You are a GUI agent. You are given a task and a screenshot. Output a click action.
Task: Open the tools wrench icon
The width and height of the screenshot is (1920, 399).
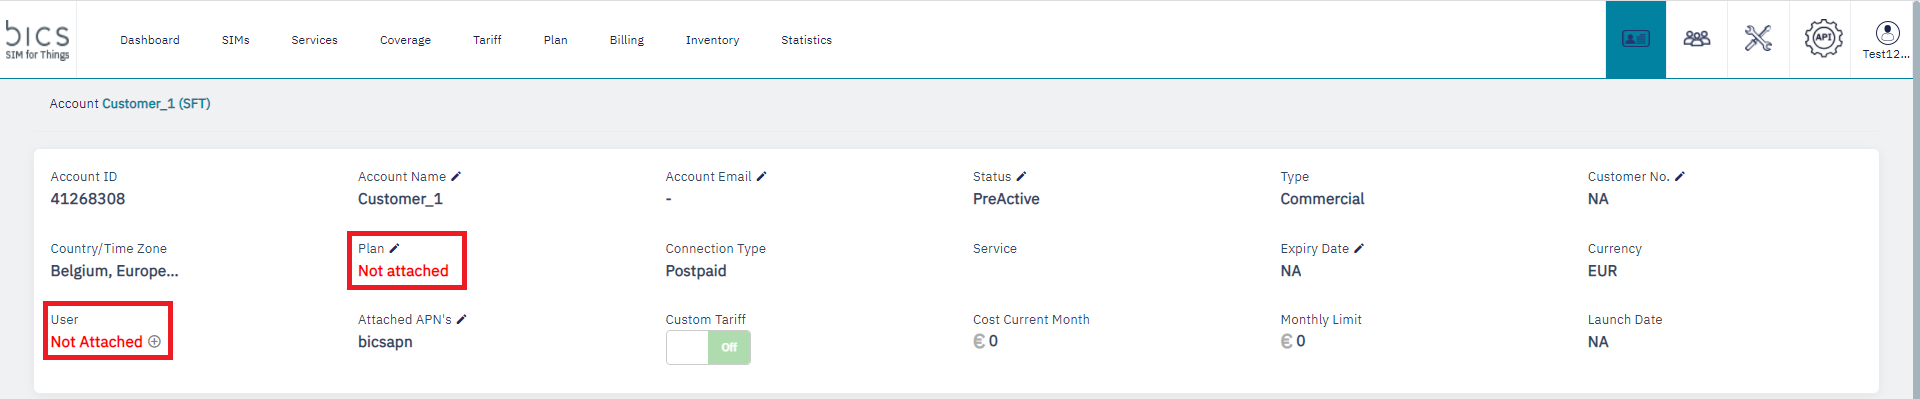pos(1758,39)
